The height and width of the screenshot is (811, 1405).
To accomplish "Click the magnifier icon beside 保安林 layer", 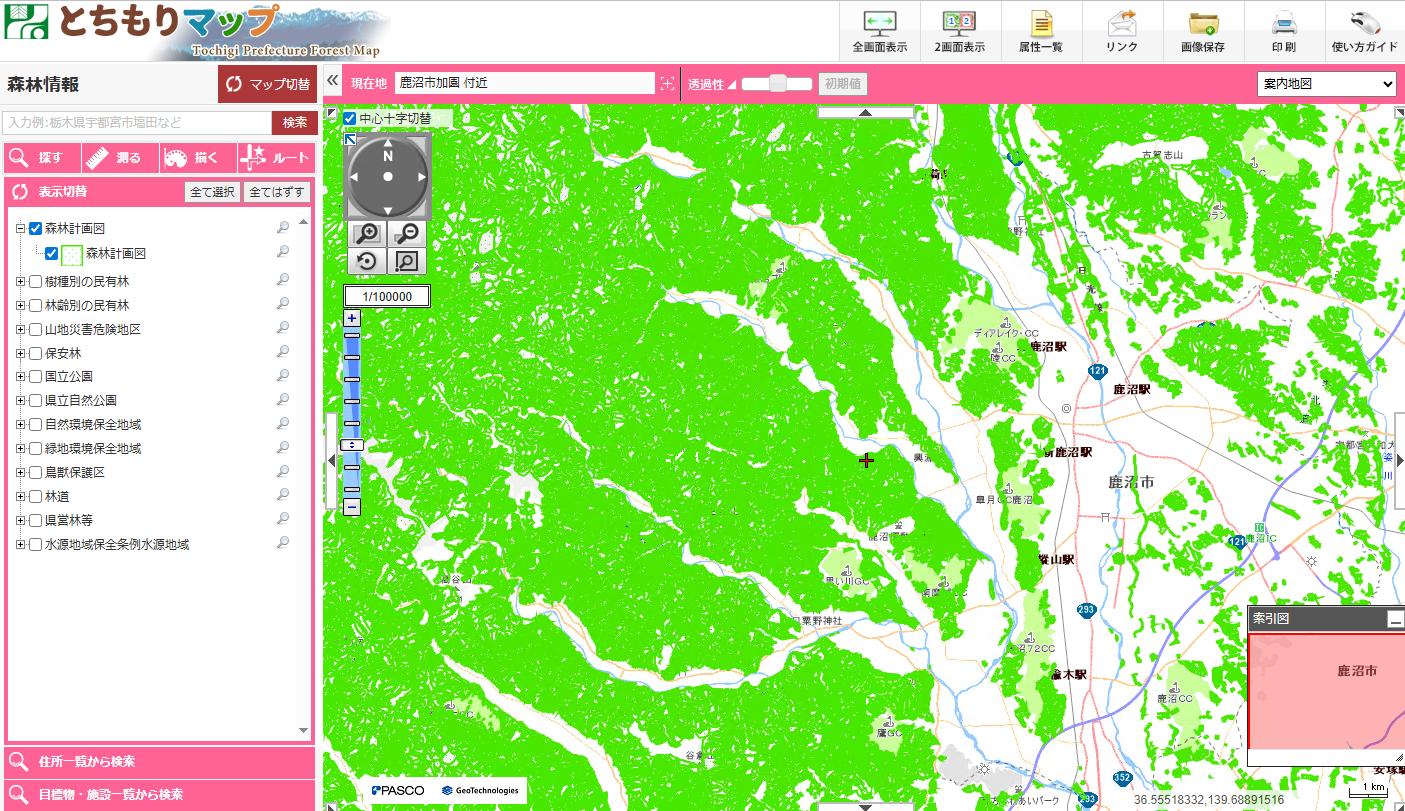I will [283, 352].
